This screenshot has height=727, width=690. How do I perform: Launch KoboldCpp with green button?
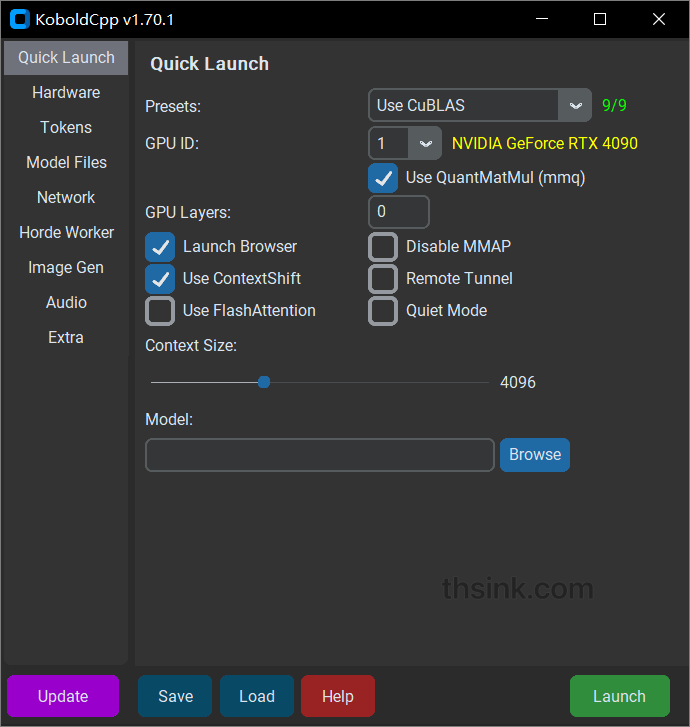coord(620,696)
